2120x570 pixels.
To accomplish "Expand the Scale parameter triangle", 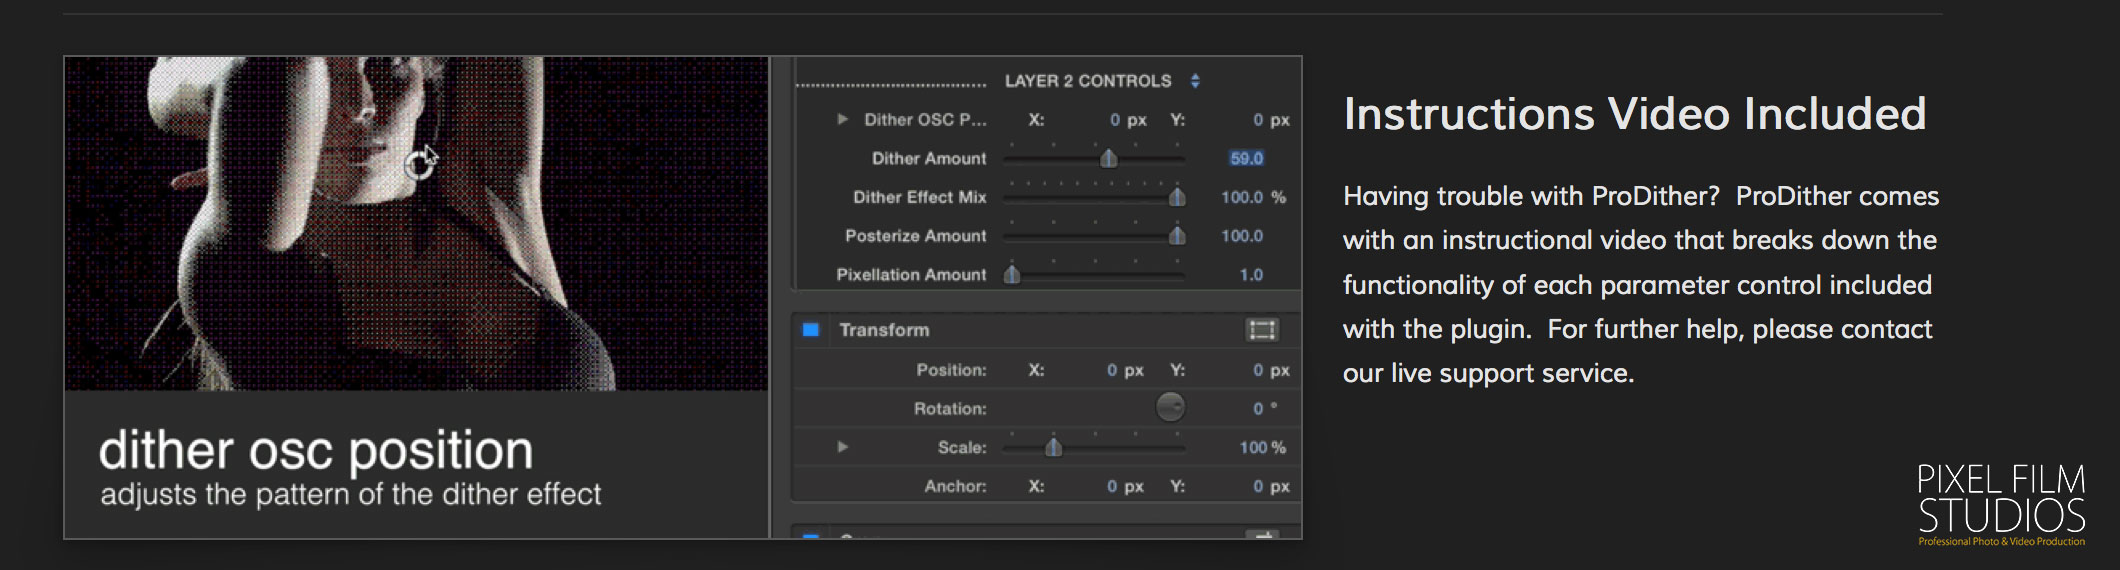I will (842, 447).
